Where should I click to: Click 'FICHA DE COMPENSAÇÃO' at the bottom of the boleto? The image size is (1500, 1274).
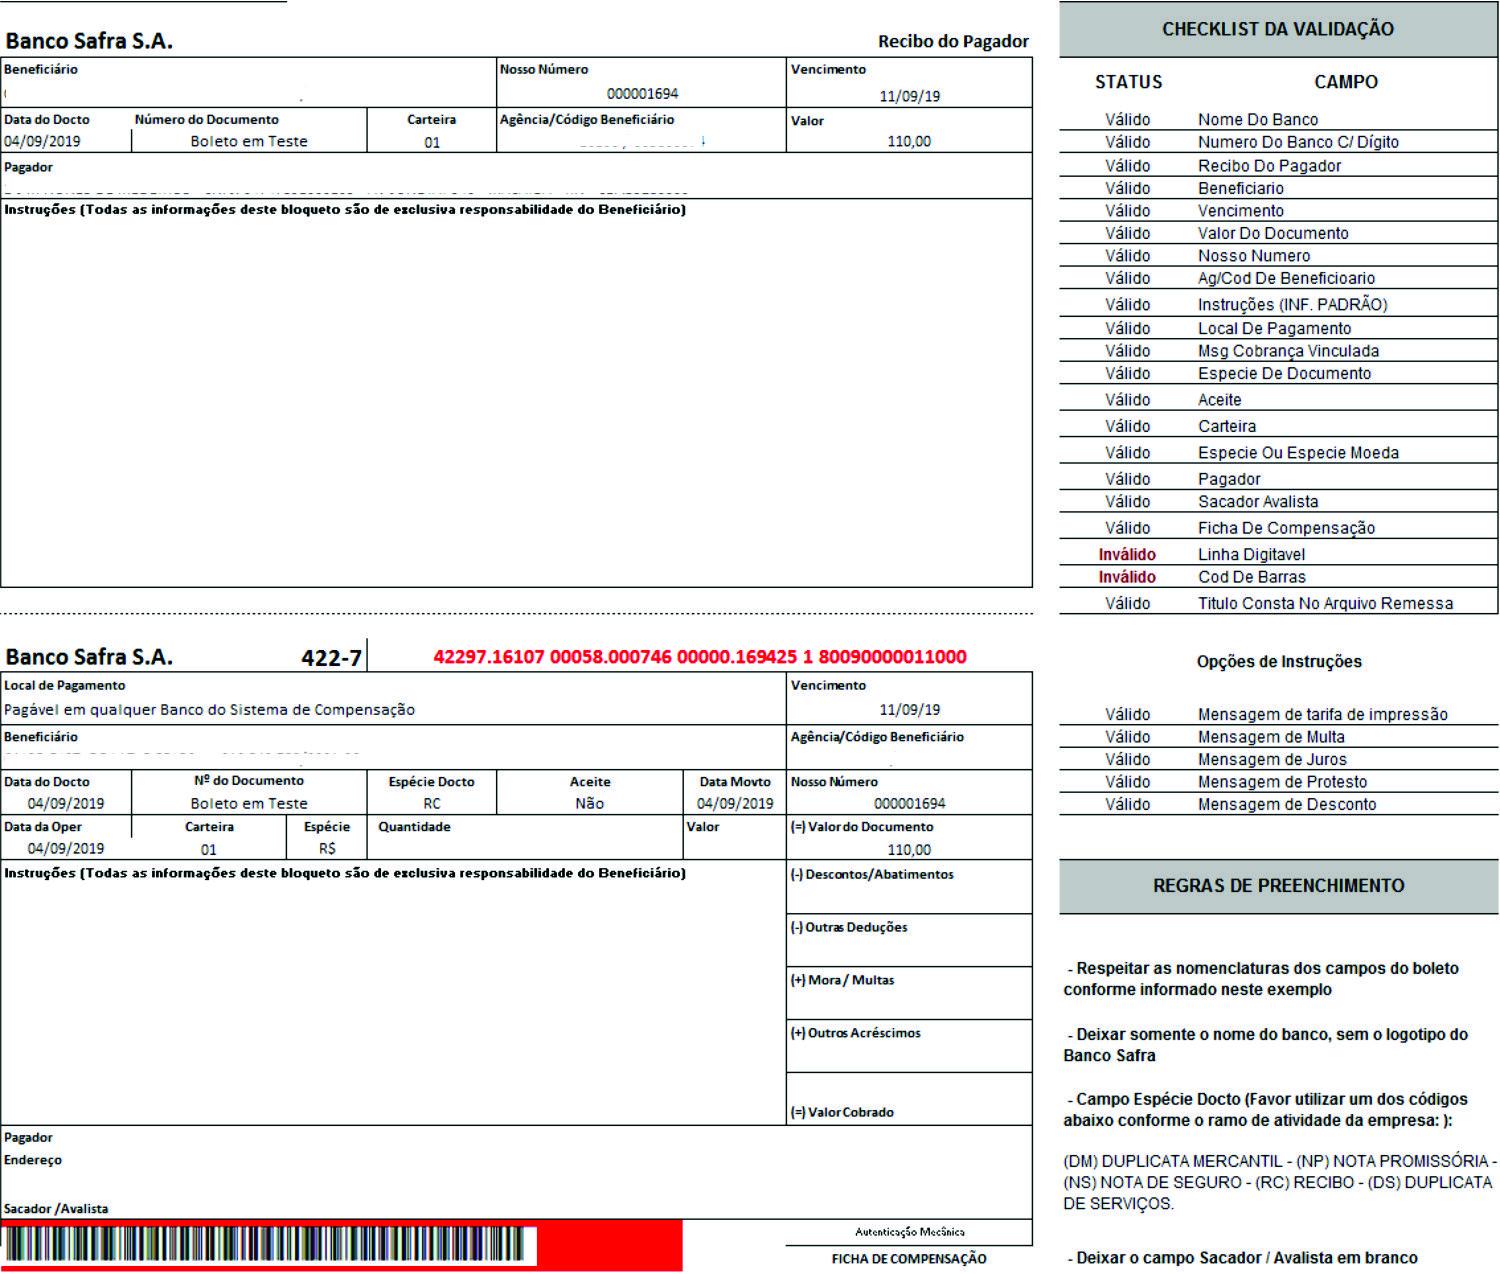click(909, 1259)
